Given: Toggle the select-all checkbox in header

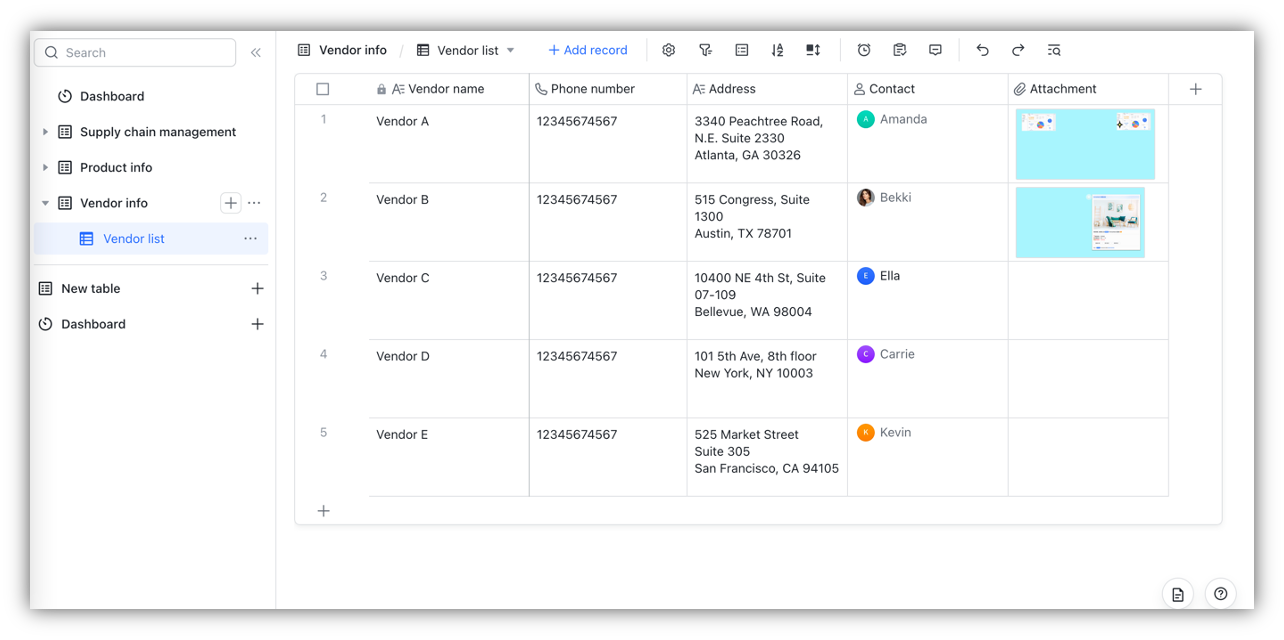Looking at the screenshot, I should pyautogui.click(x=322, y=89).
